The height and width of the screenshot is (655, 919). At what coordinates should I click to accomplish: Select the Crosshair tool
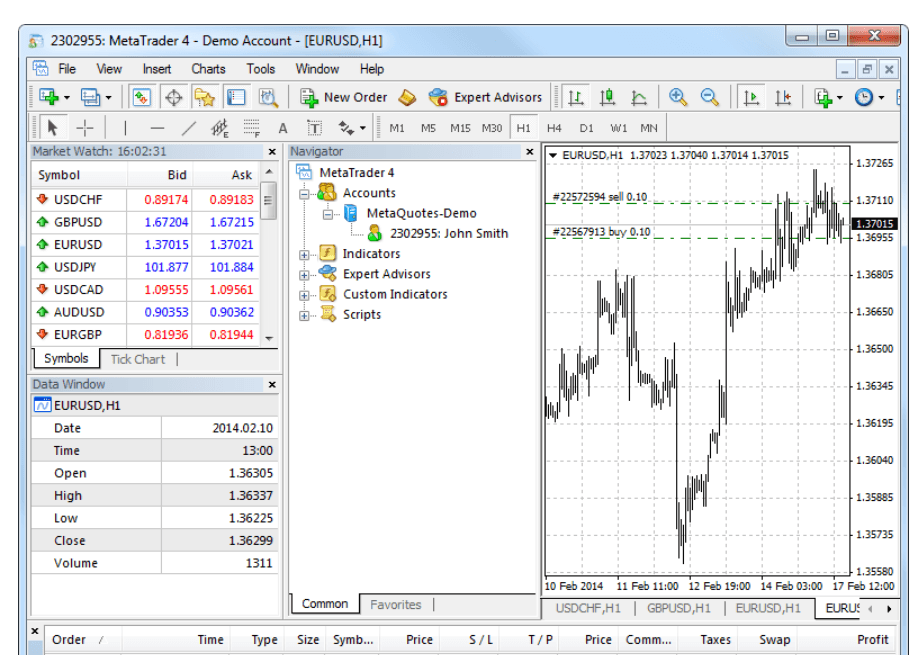pos(85,128)
